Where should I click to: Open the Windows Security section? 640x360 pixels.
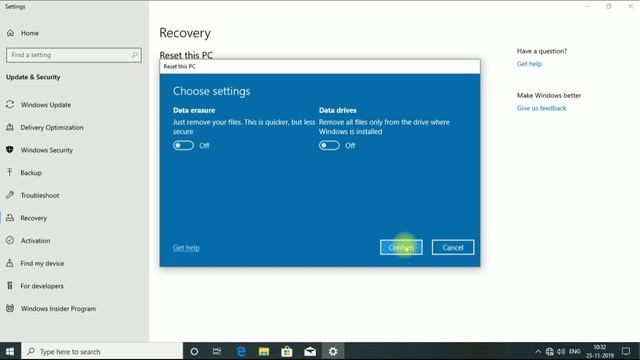pos(47,150)
